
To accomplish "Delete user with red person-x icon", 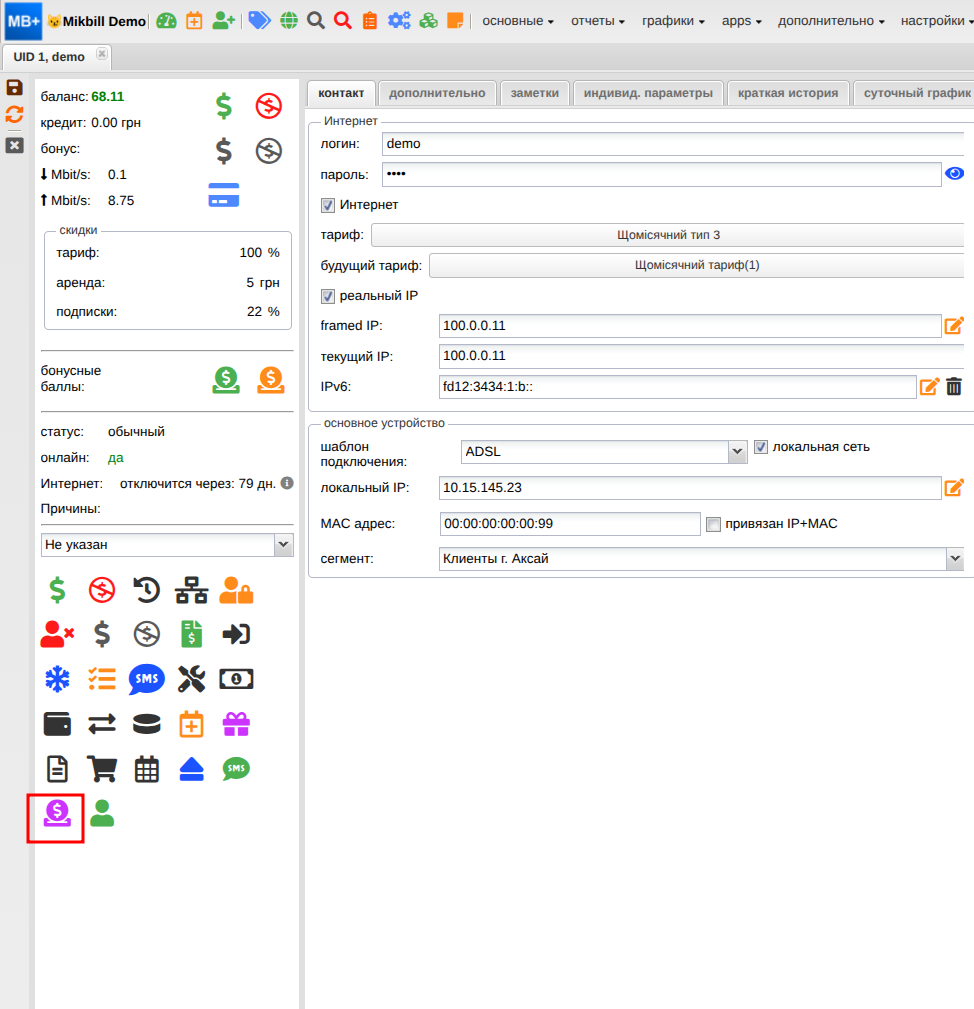I will (57, 634).
